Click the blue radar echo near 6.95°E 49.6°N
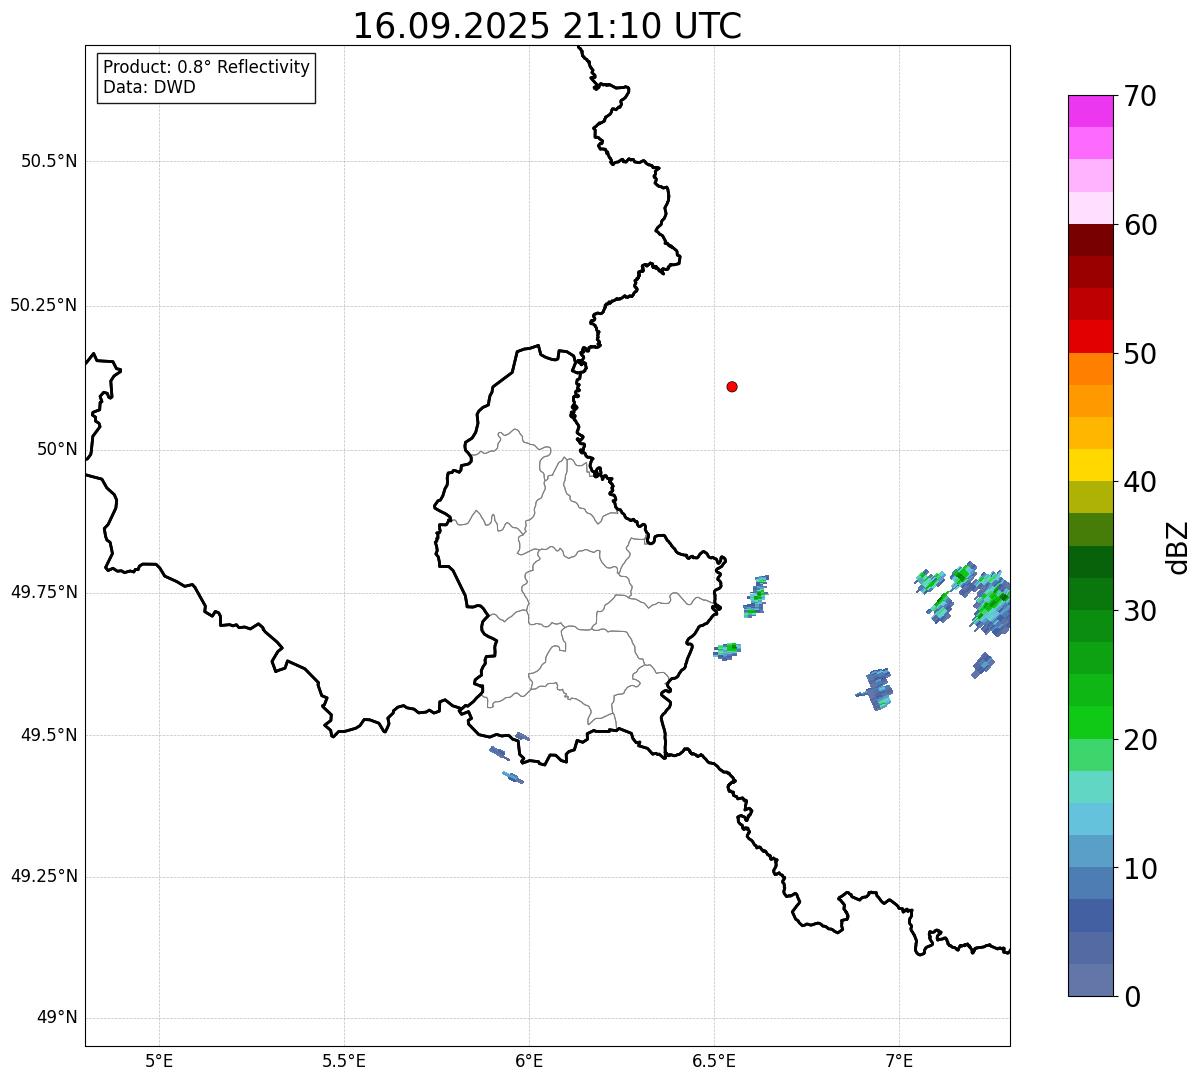Screen dimensions: 1202x1081 pos(877,689)
